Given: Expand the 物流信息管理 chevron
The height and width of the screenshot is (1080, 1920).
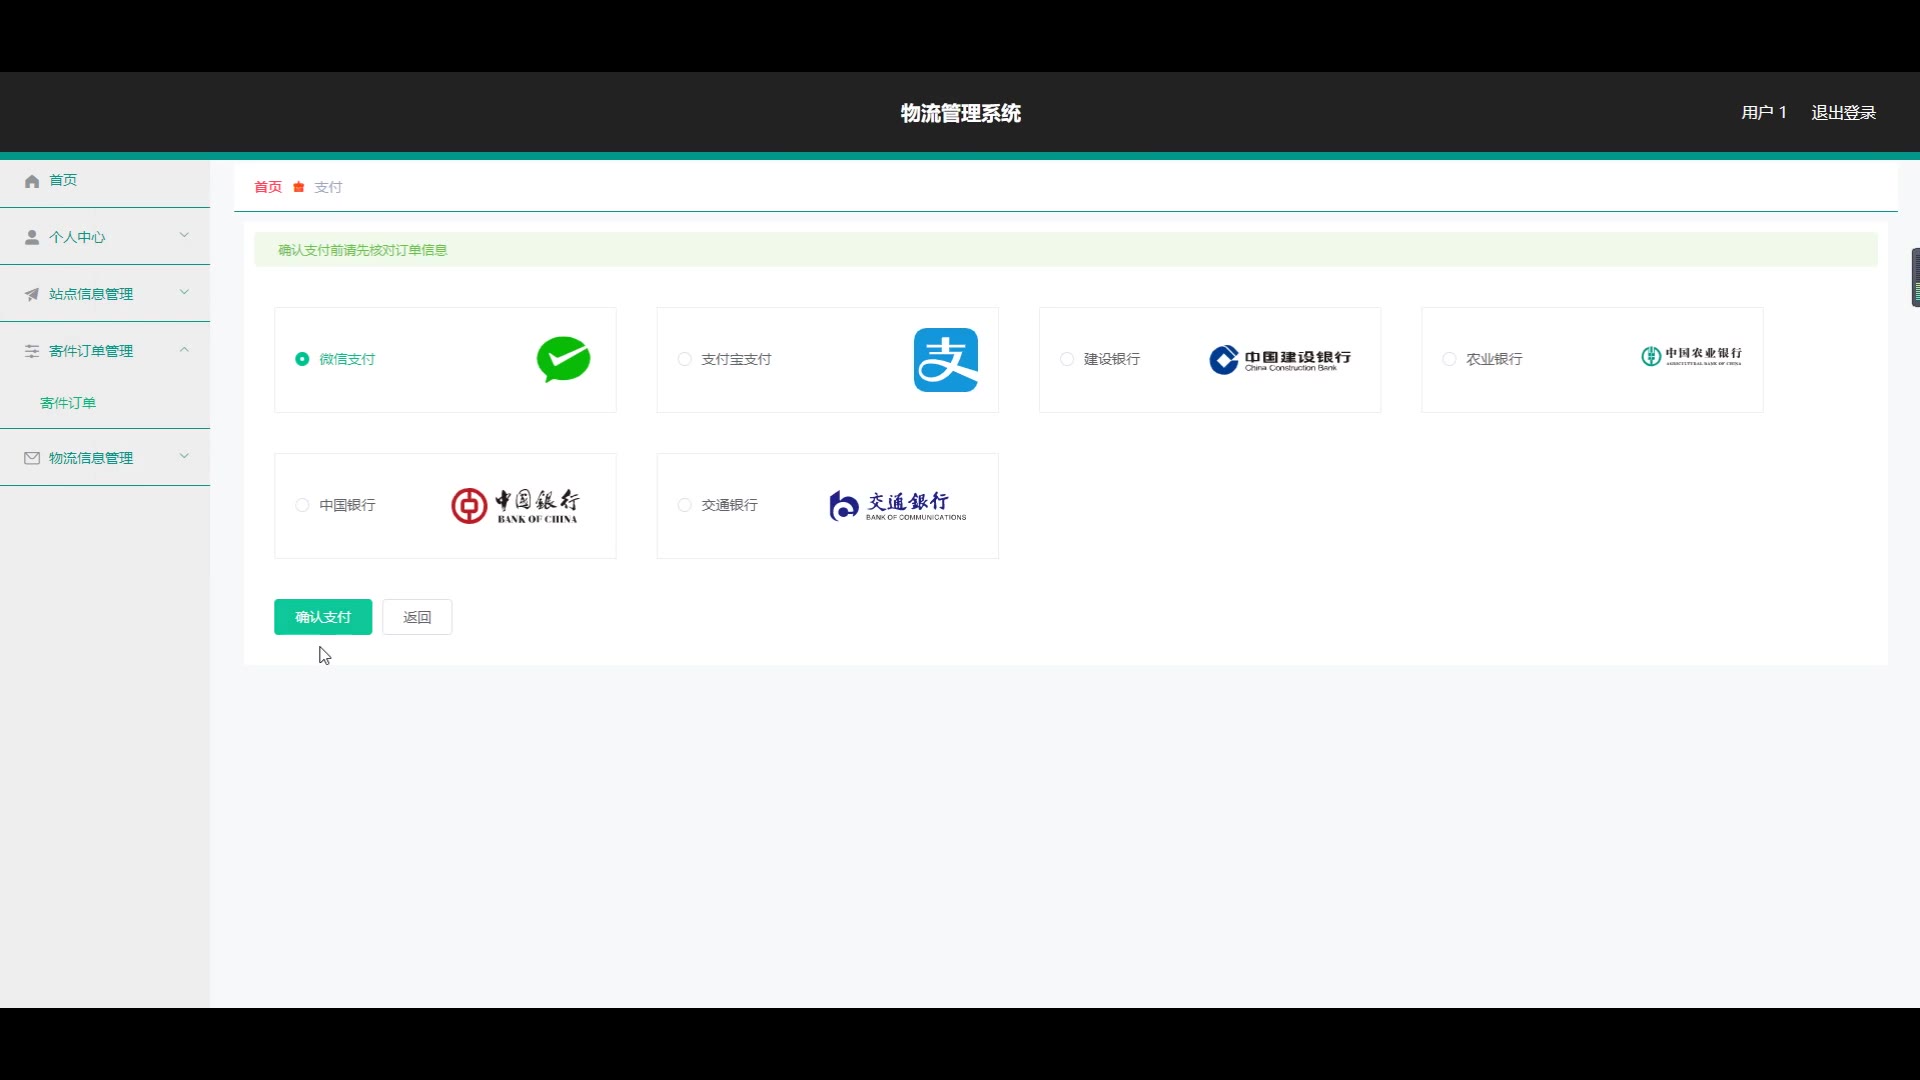Looking at the screenshot, I should 184,457.
